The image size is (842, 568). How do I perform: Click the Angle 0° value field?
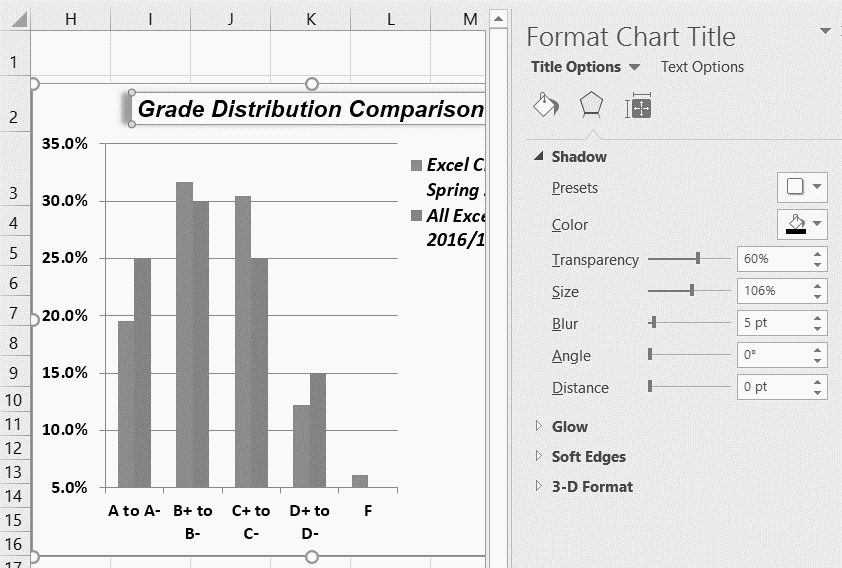point(774,355)
